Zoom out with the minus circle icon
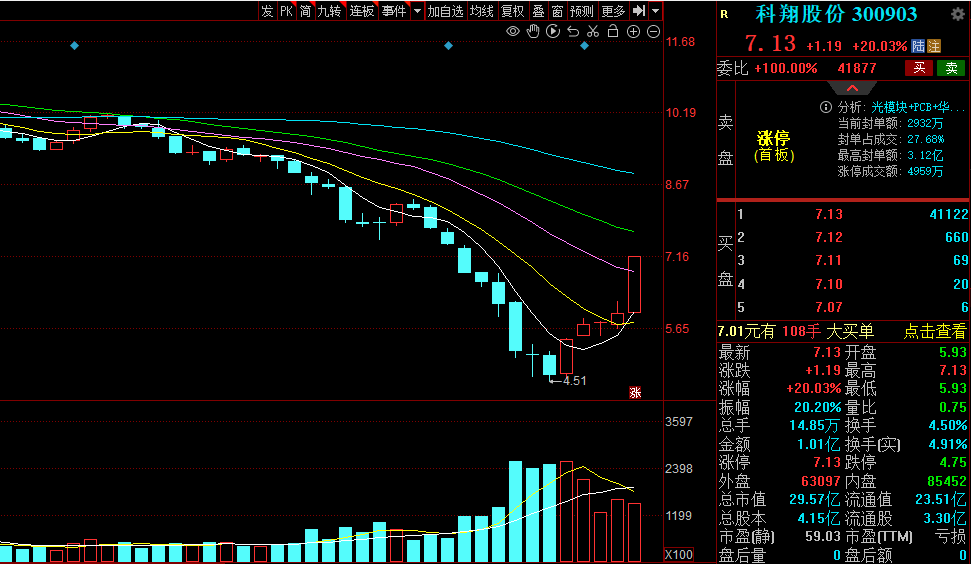This screenshot has height=564, width=971. [x=653, y=32]
